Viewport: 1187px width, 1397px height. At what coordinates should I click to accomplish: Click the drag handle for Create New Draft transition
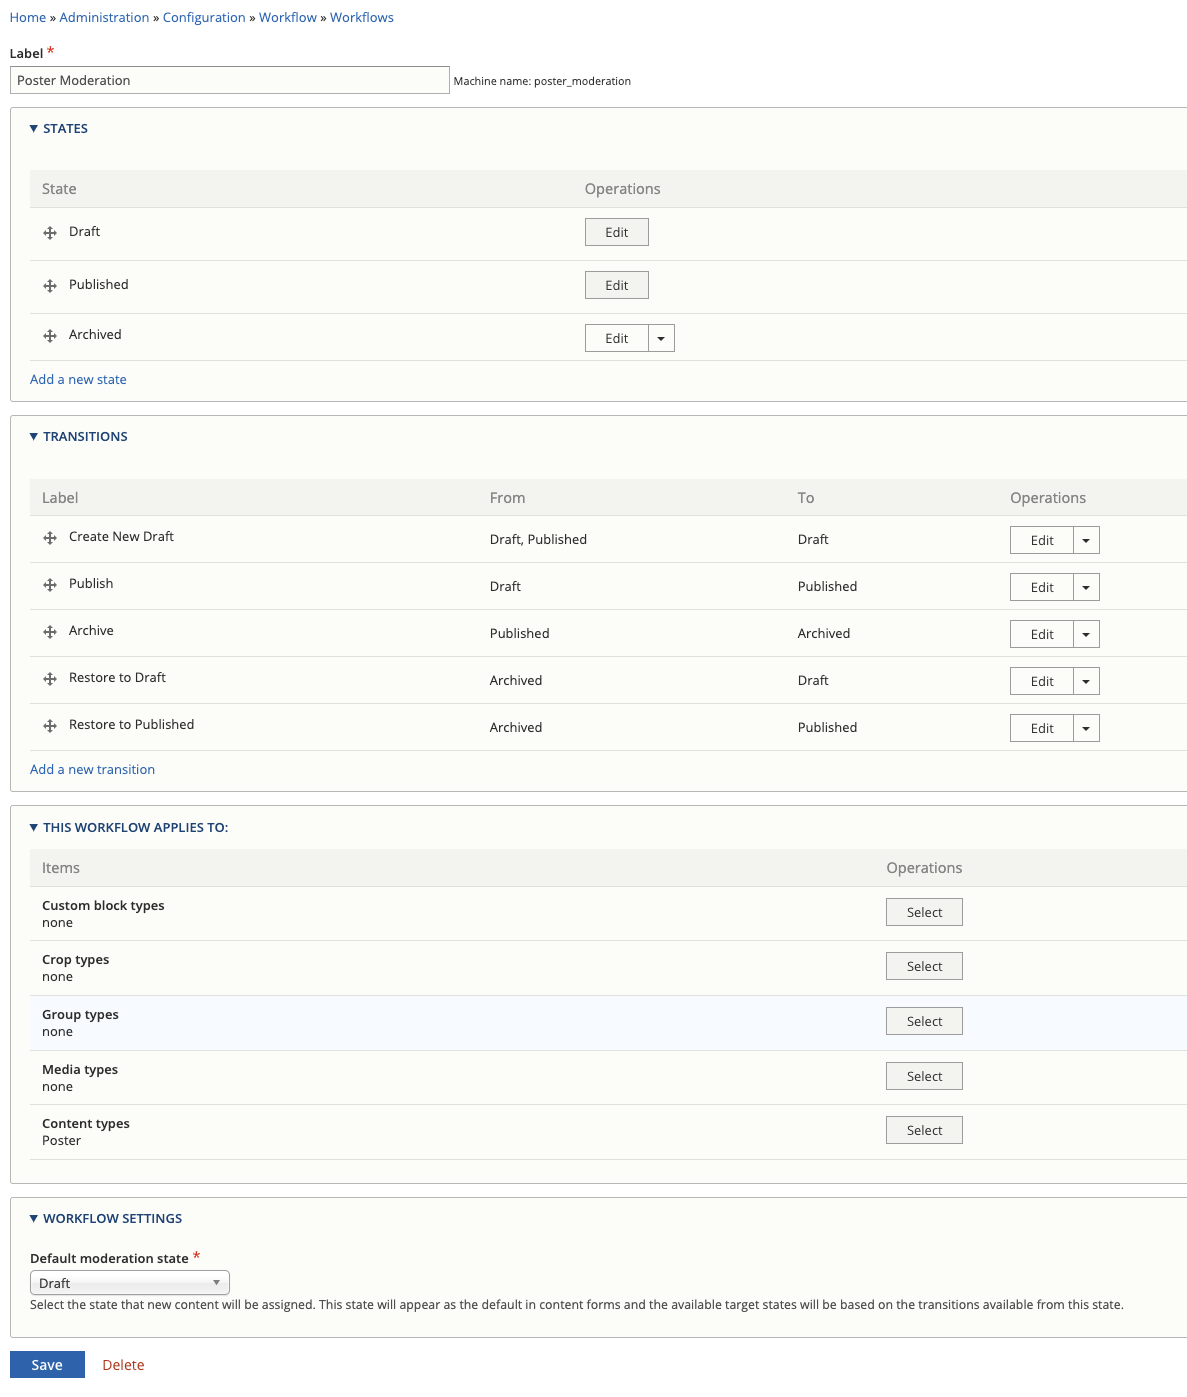pos(49,537)
